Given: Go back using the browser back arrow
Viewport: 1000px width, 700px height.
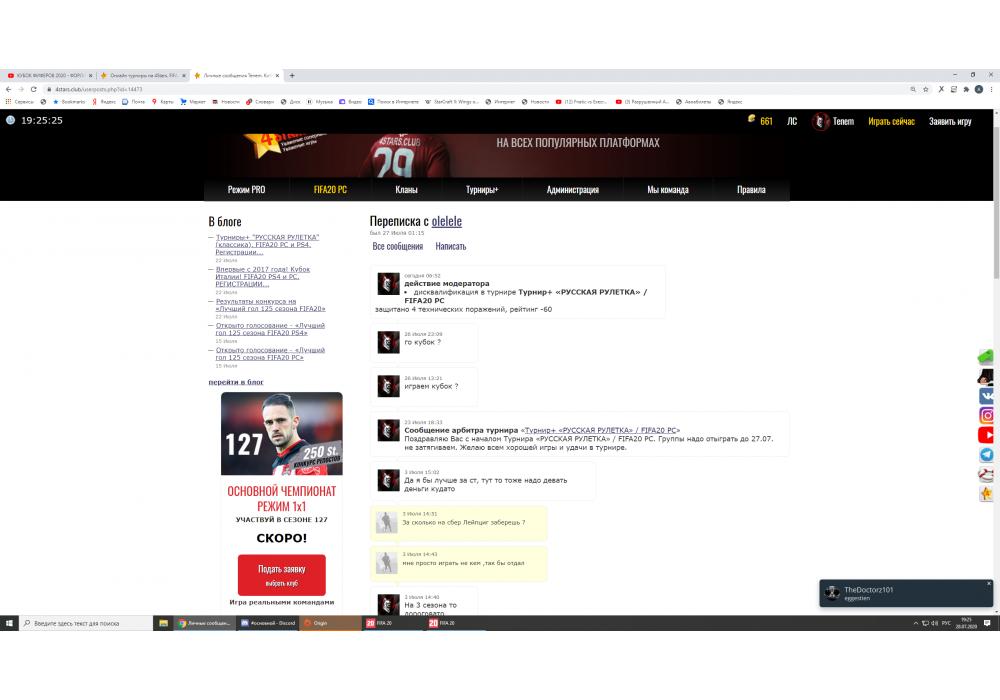Looking at the screenshot, I should click(8, 89).
